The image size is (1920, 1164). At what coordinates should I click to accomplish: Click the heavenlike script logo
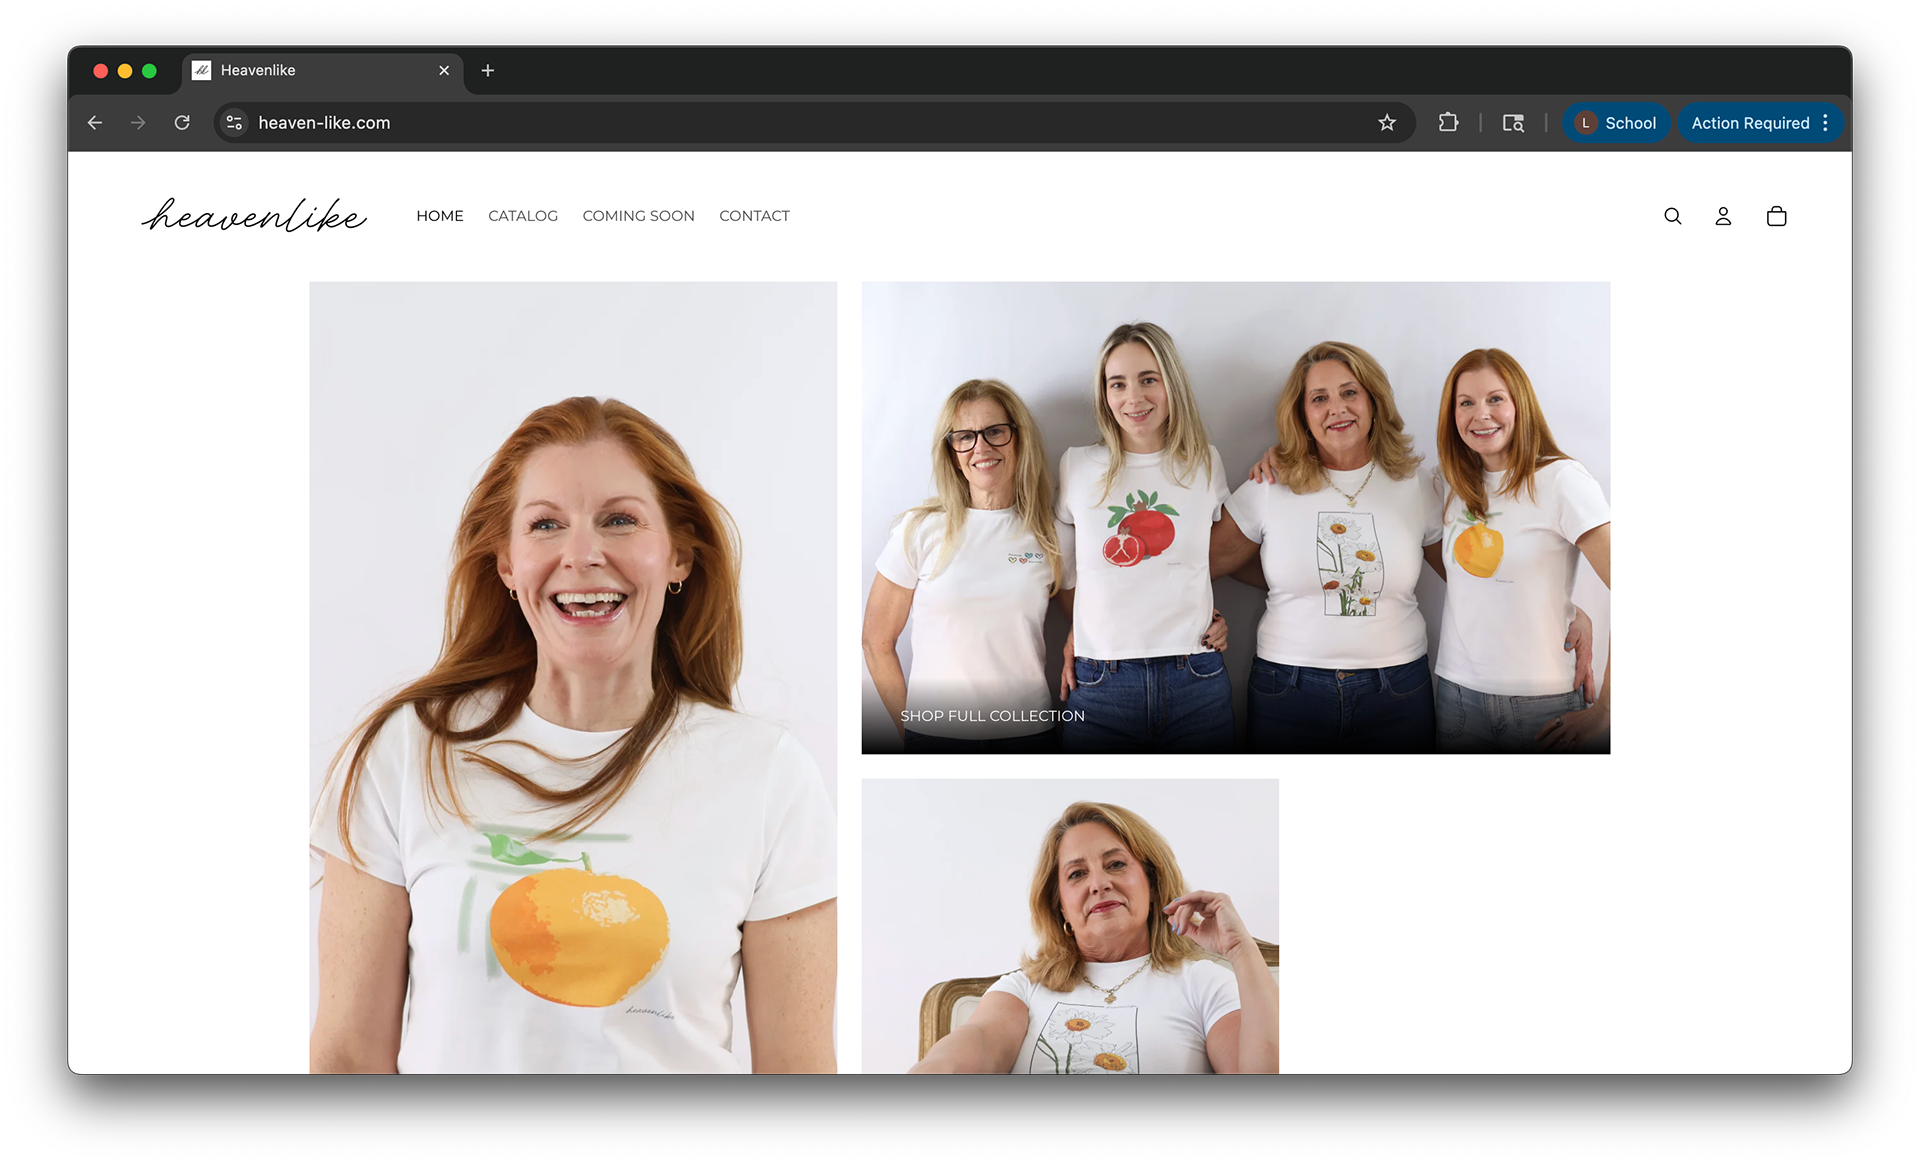pyautogui.click(x=254, y=215)
